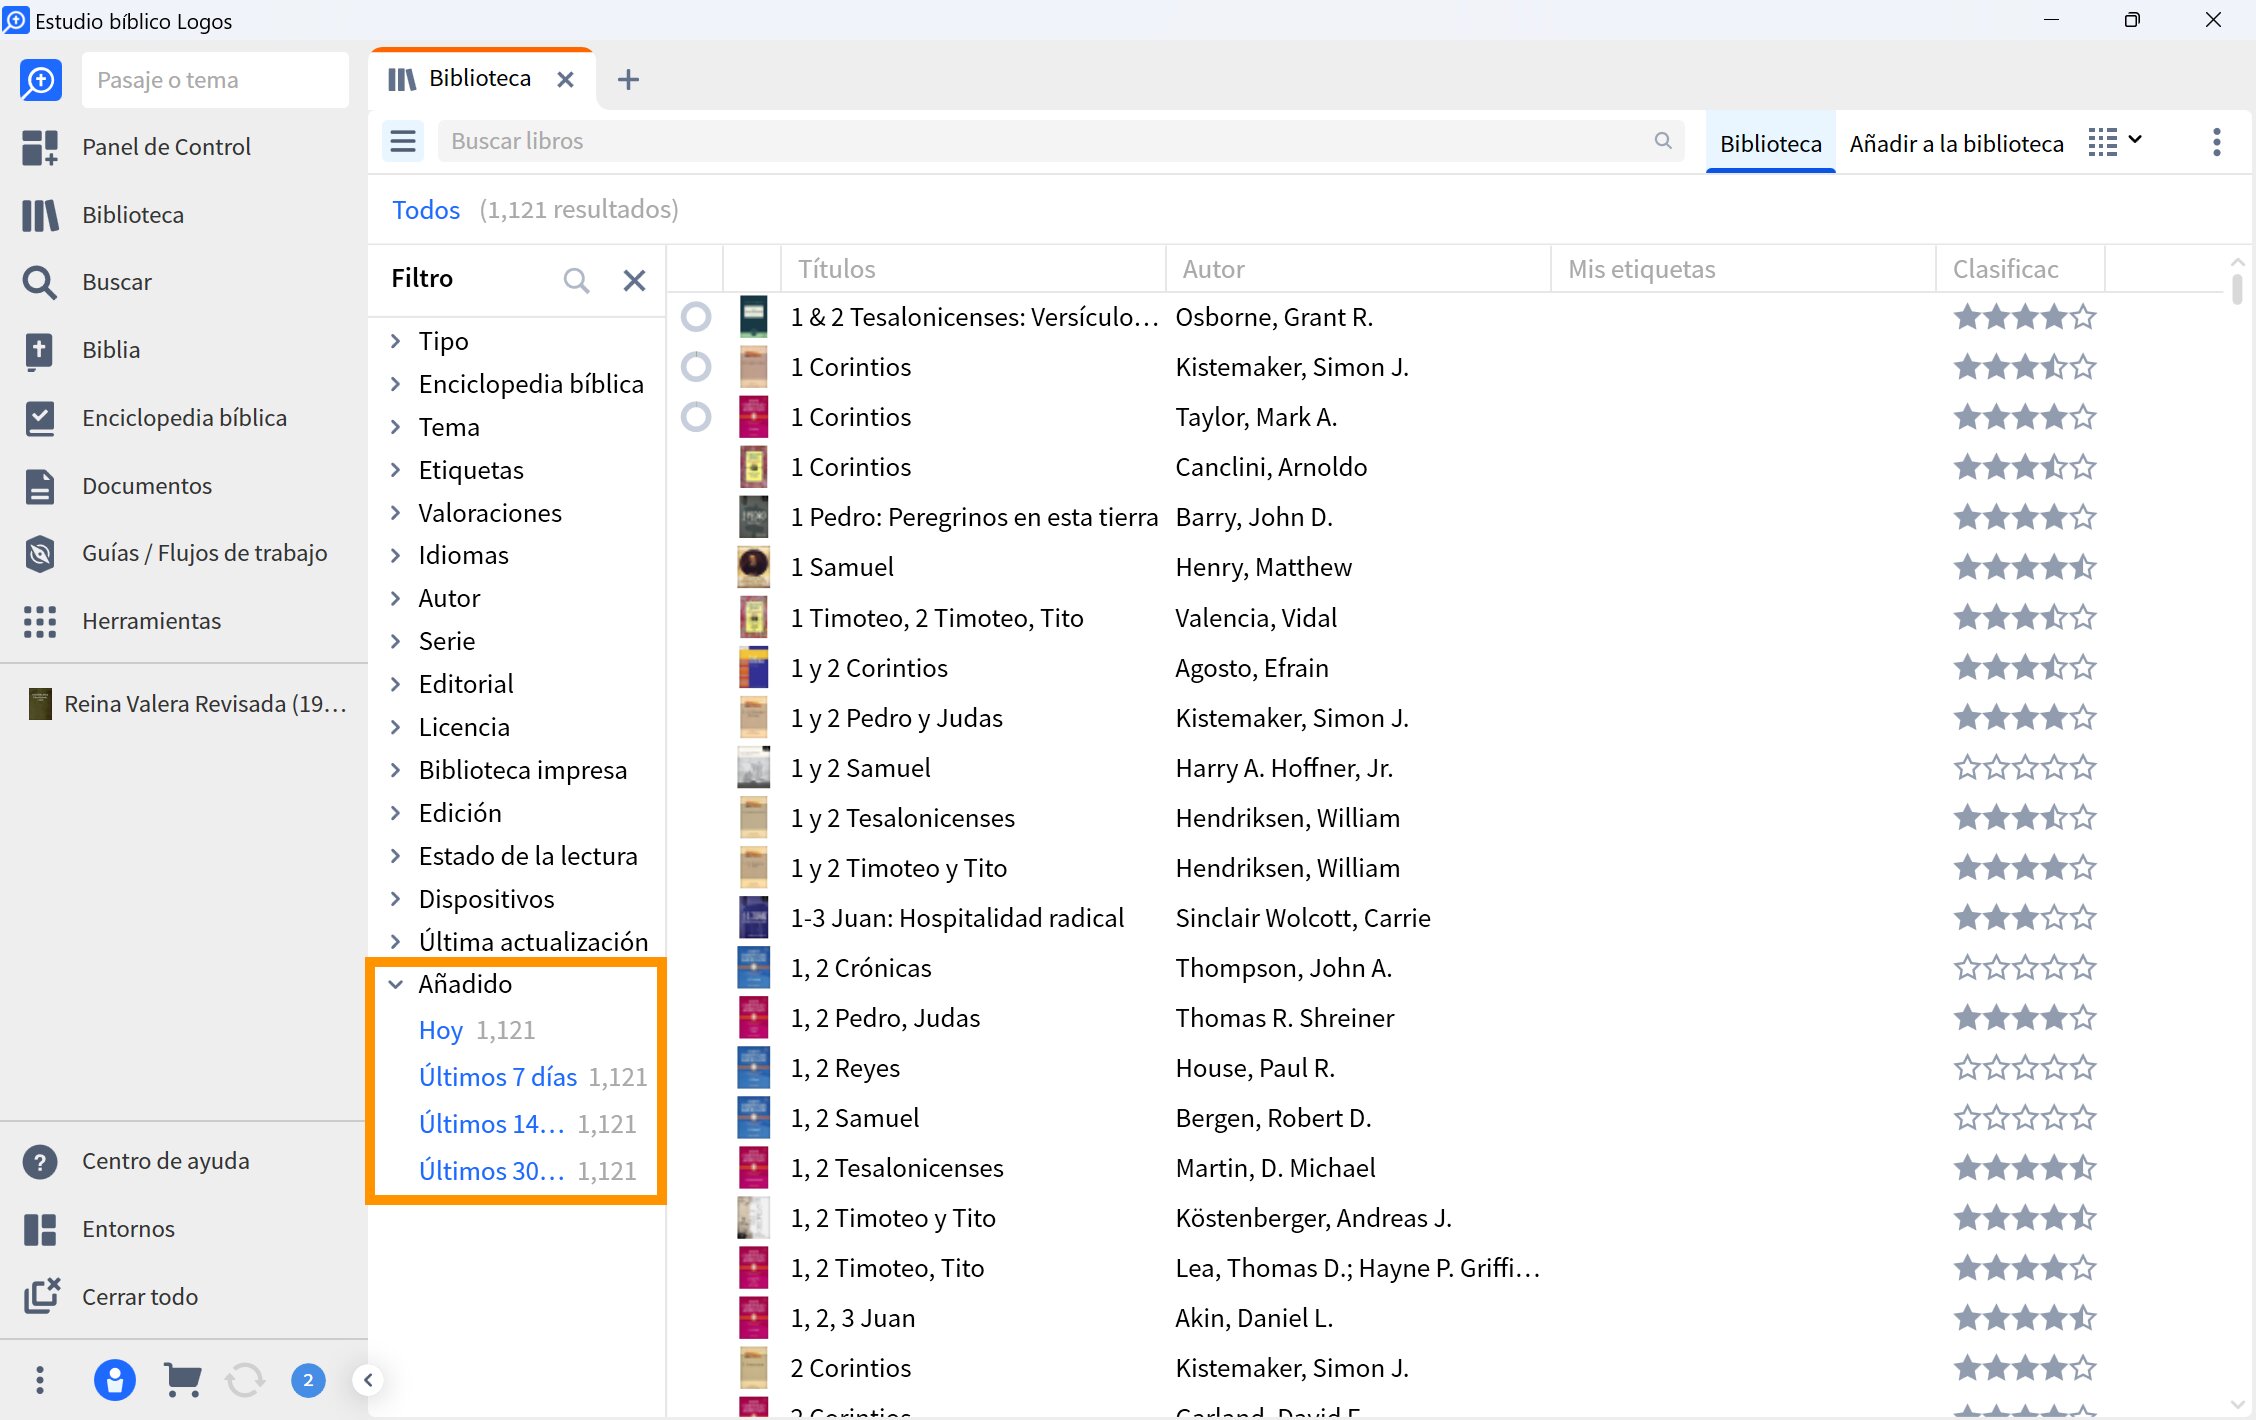Click the magnifier in Buscar libros field

1662,141
